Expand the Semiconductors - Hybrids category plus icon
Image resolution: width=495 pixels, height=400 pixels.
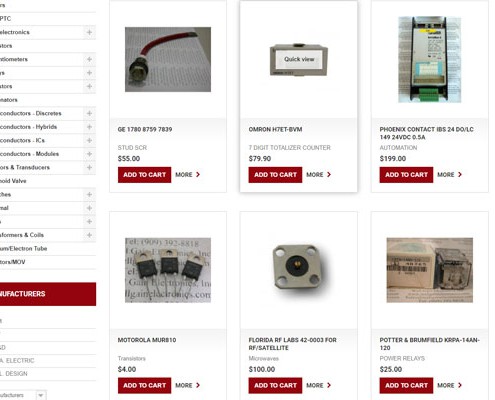tap(89, 127)
